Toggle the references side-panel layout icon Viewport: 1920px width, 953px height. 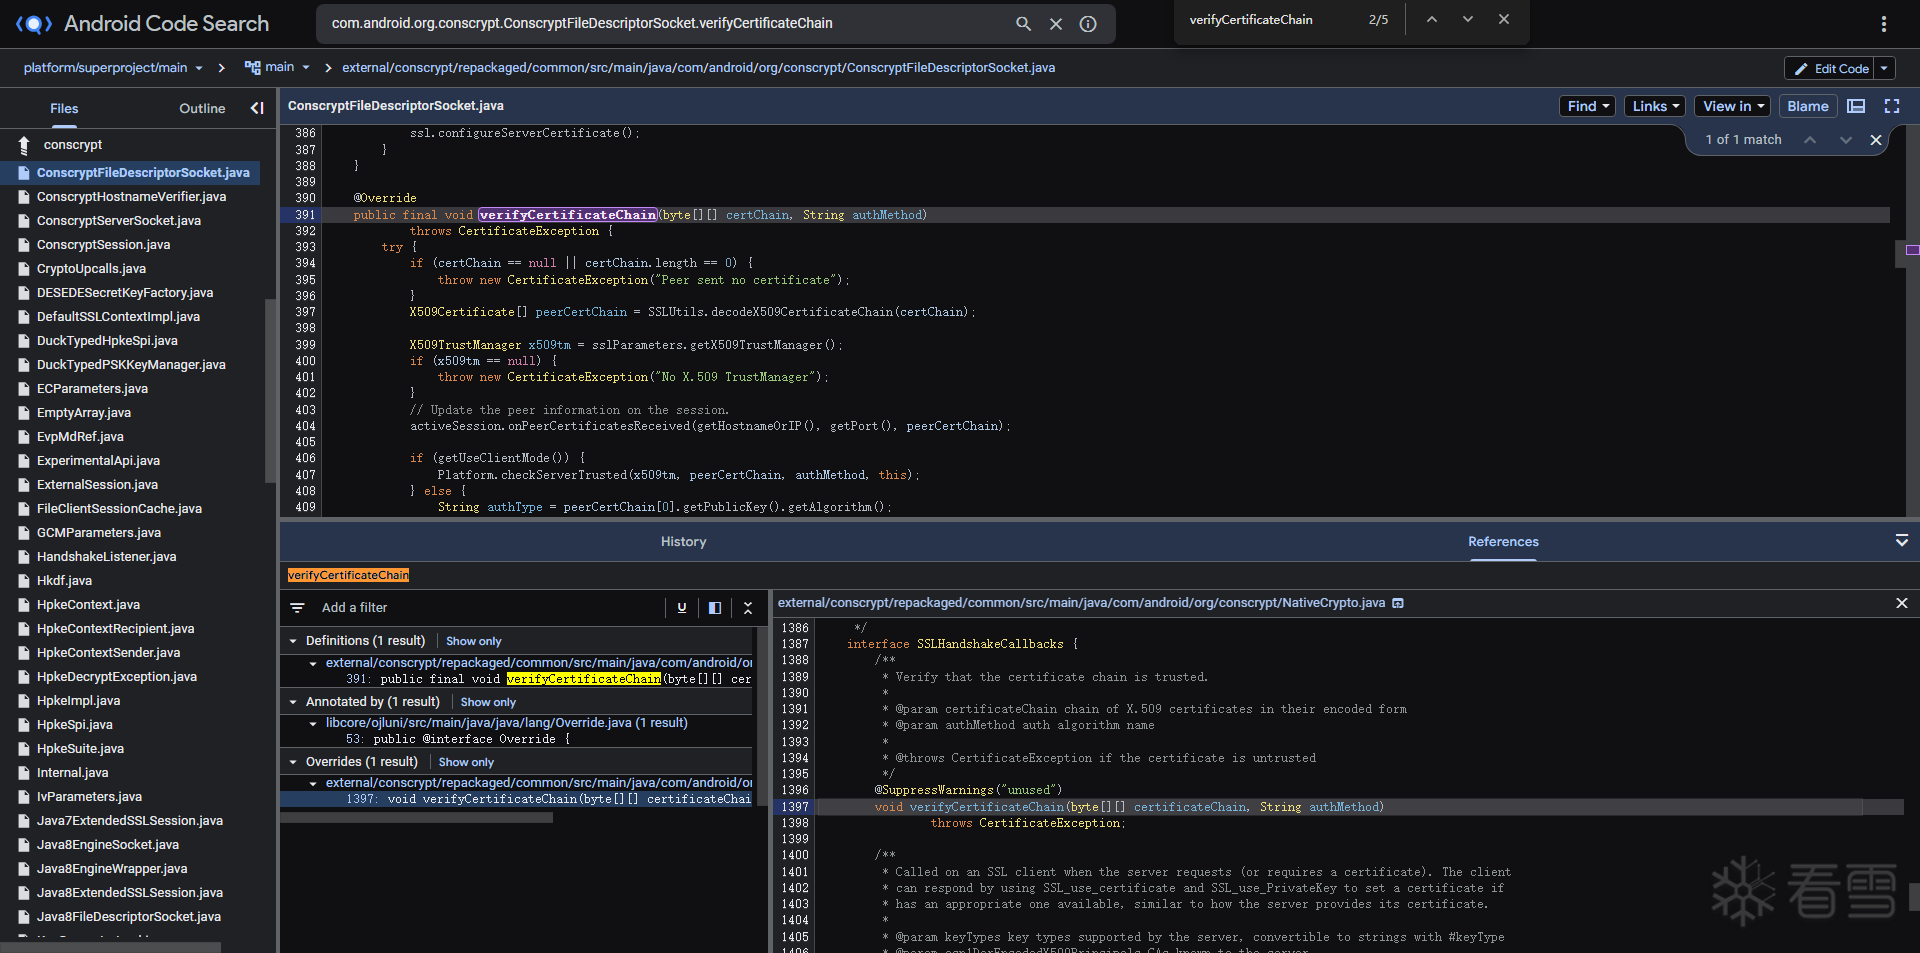(715, 608)
